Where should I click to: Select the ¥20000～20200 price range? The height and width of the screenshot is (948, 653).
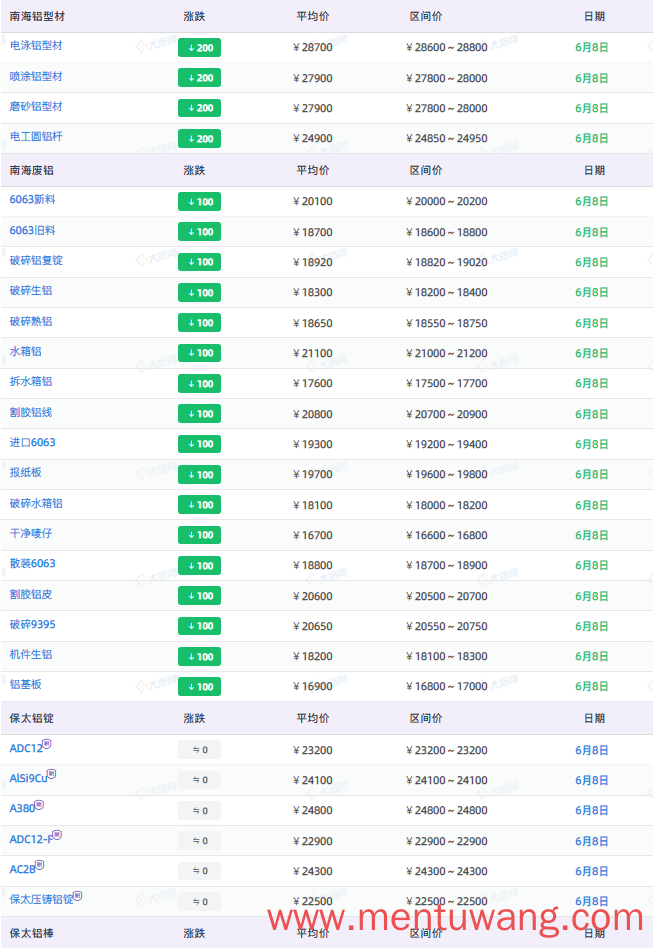(447, 202)
